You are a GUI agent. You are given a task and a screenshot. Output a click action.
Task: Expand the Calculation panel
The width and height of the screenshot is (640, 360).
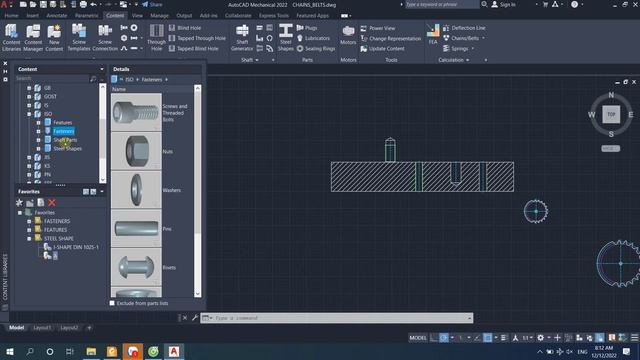pos(453,60)
